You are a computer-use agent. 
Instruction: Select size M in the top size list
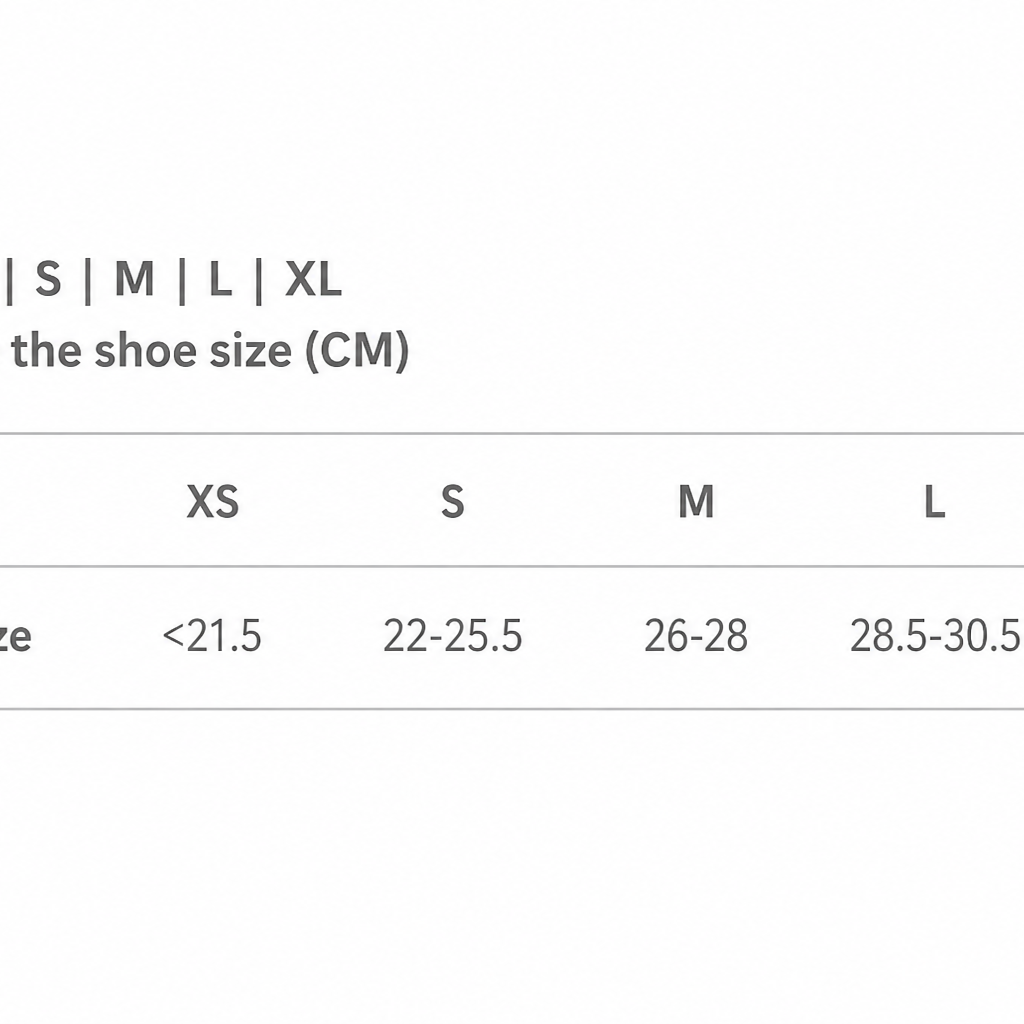click(135, 279)
